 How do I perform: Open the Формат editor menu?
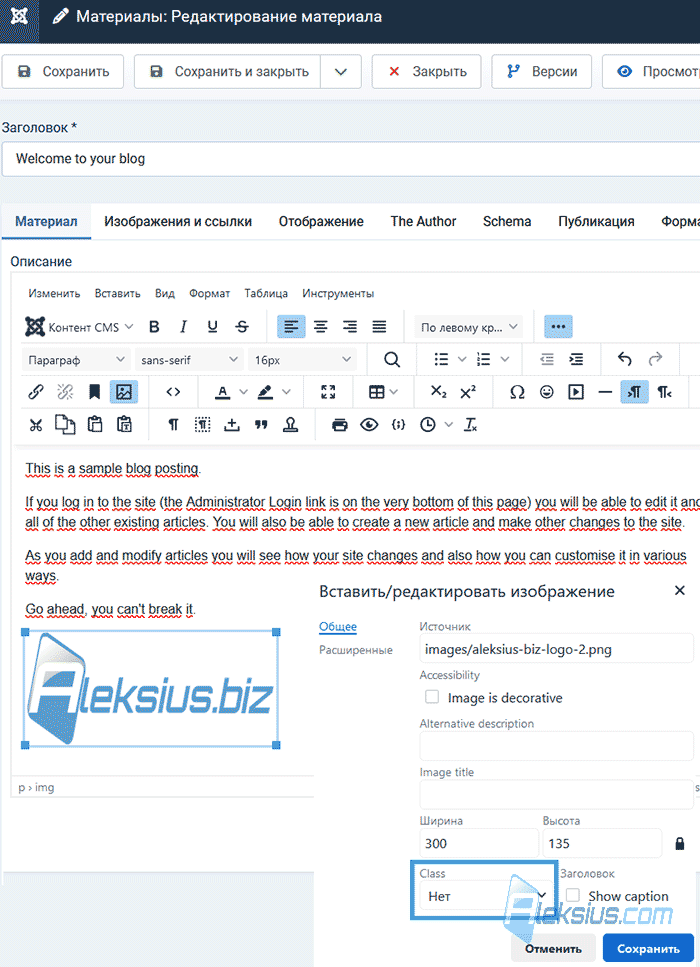pos(210,294)
